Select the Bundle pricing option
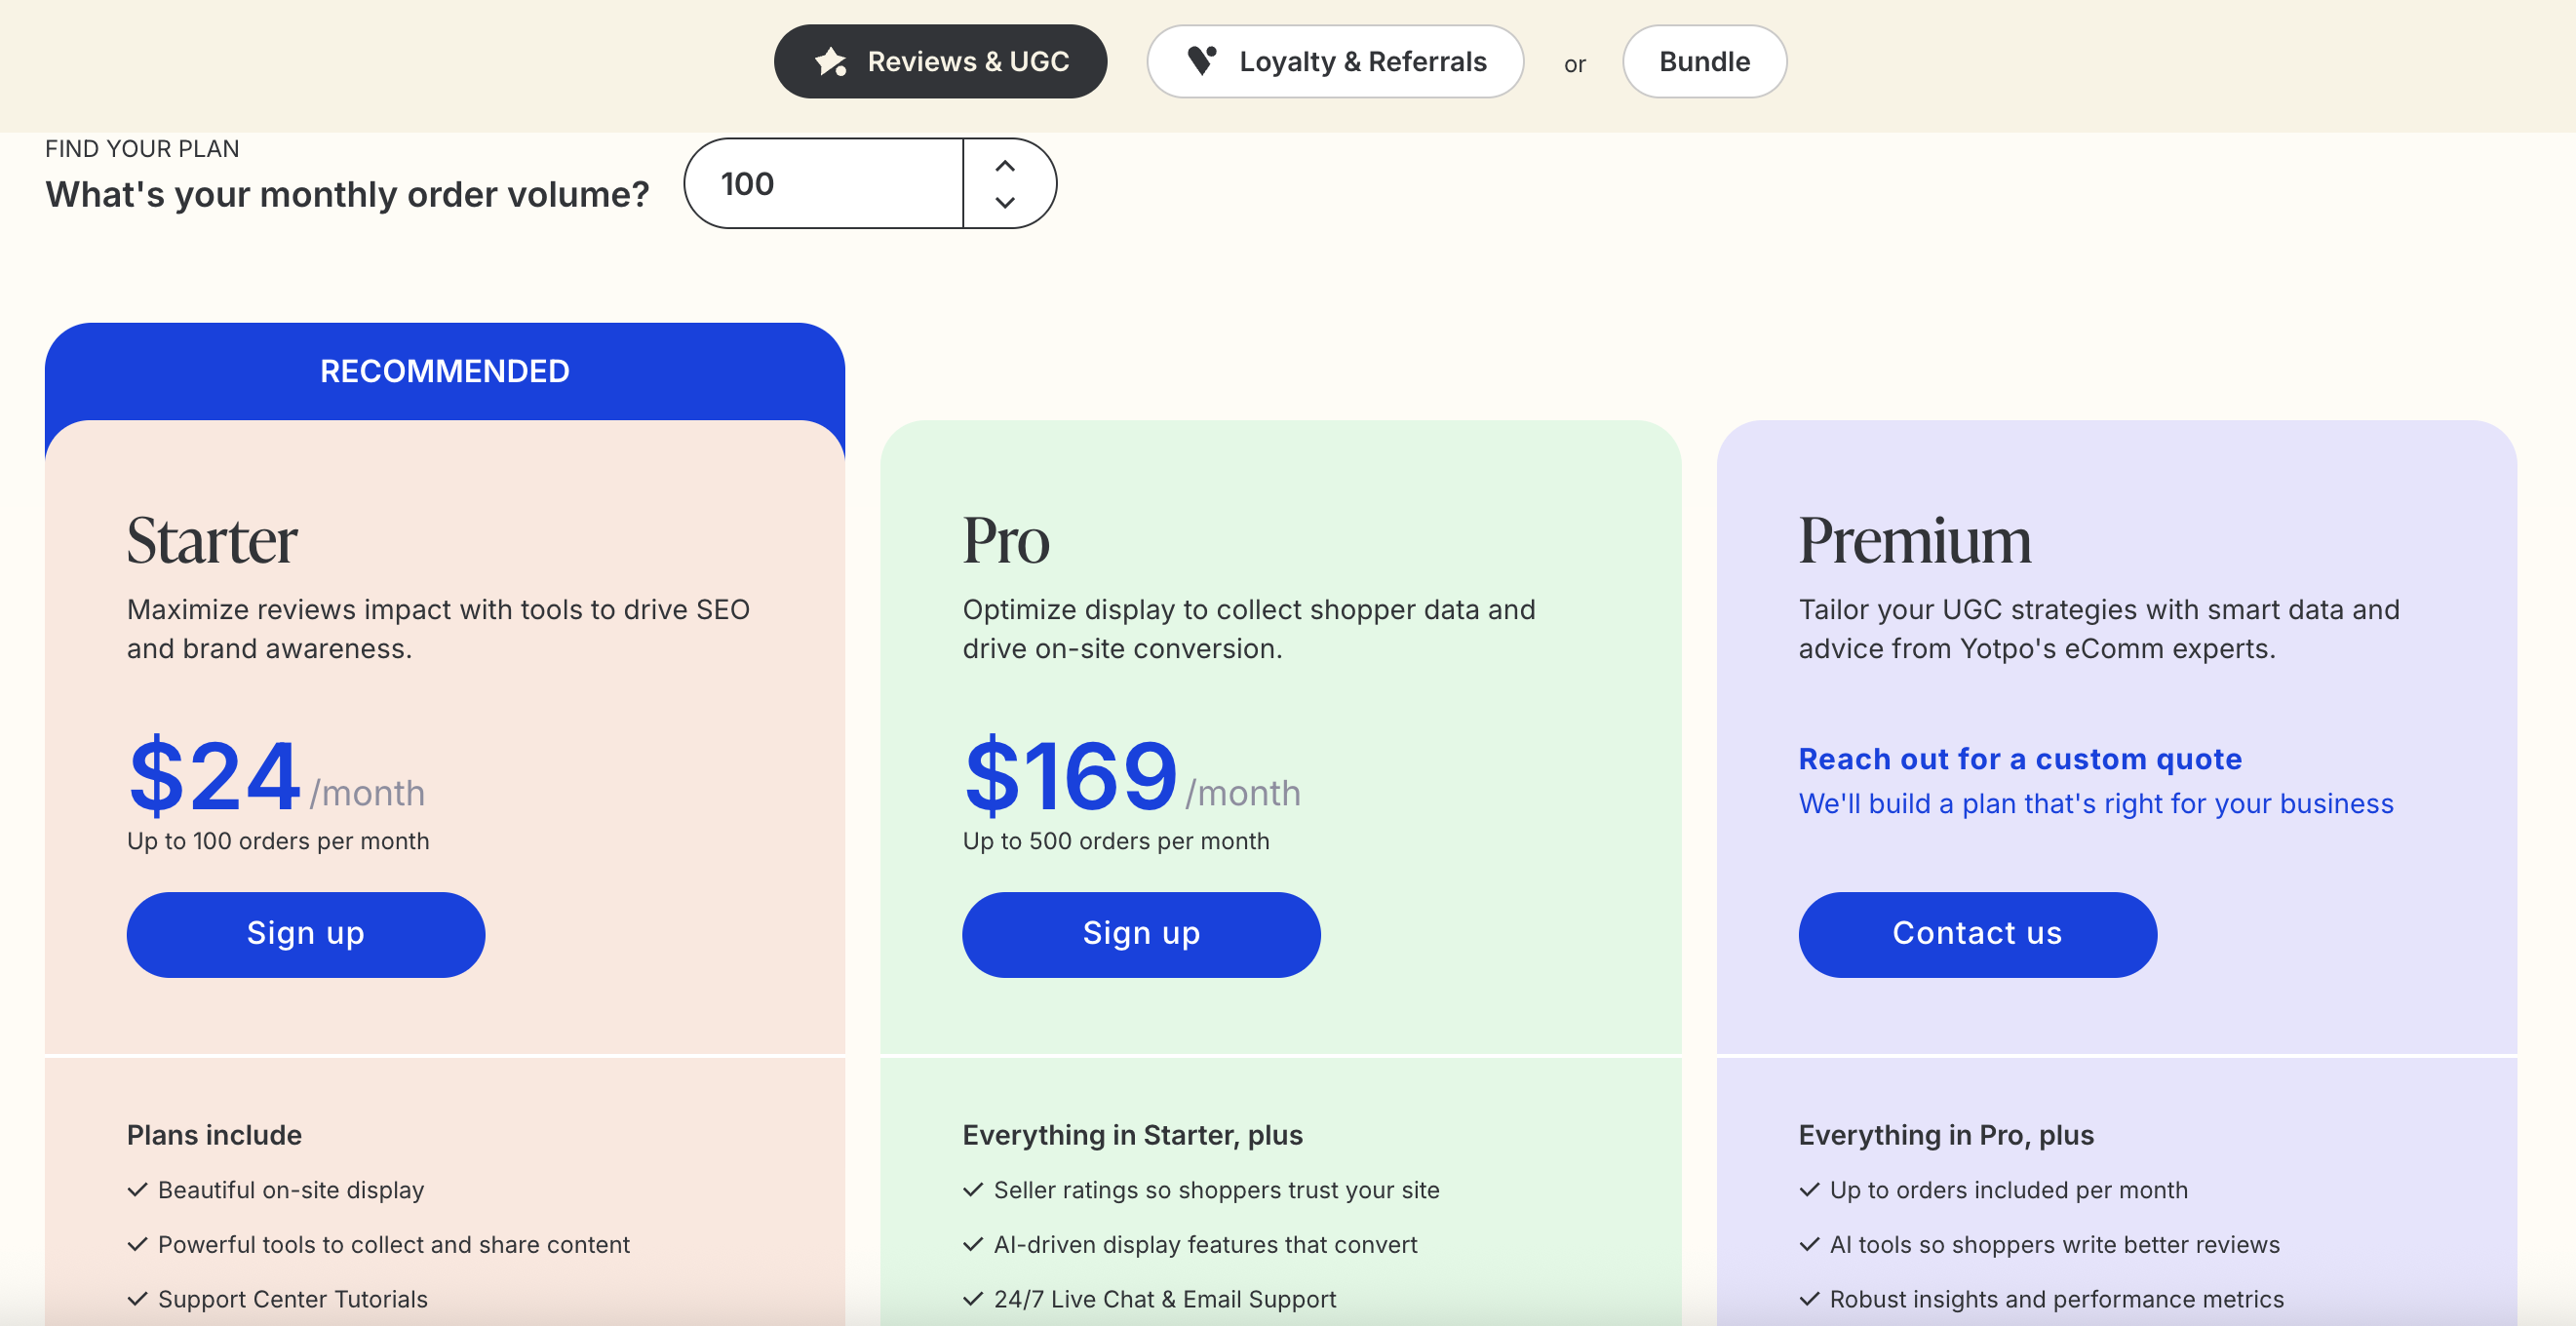 (x=1704, y=61)
